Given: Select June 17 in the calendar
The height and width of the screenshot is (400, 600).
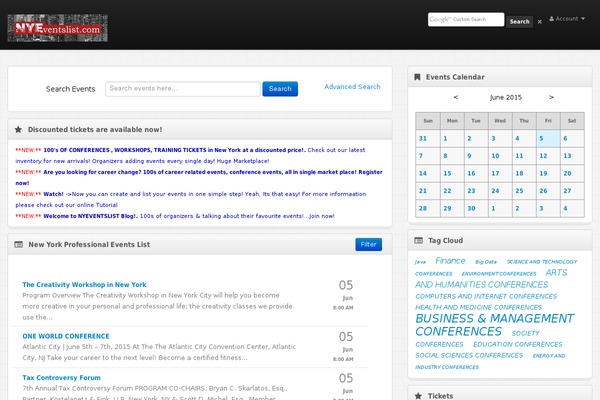Looking at the screenshot, I should (500, 173).
